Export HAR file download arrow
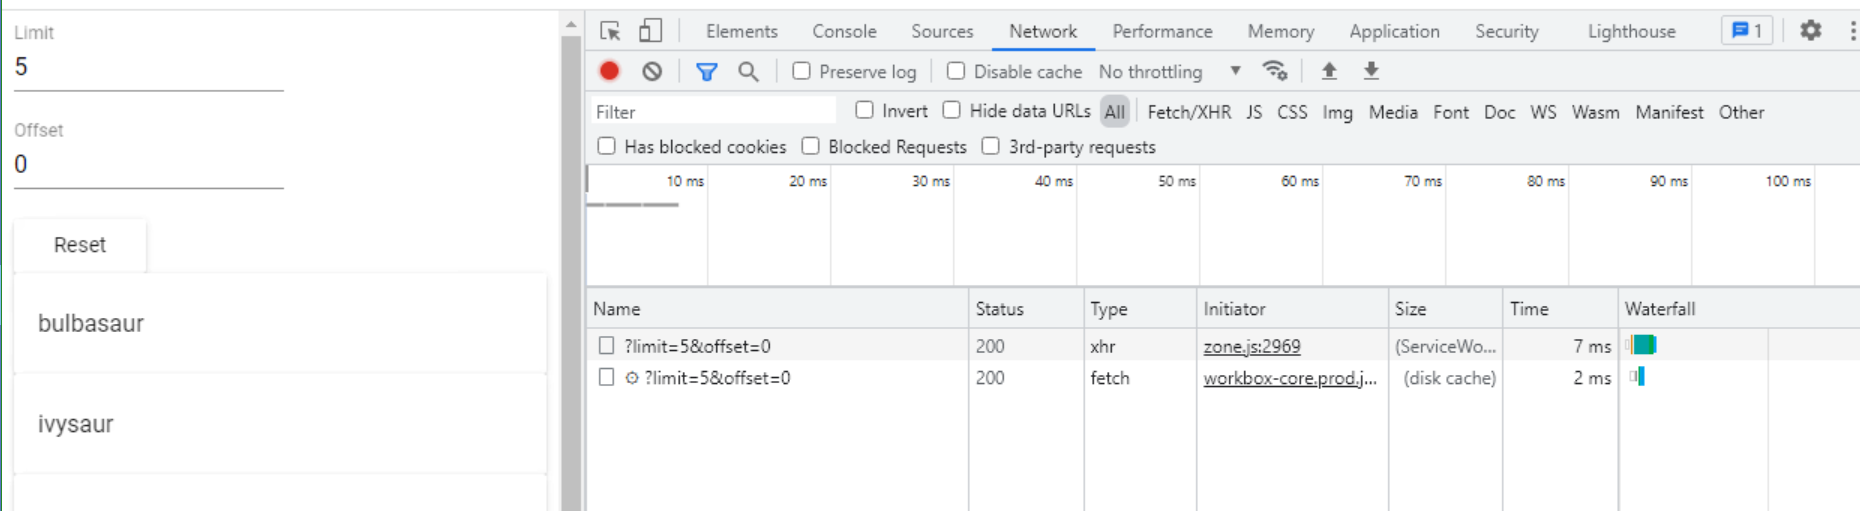This screenshot has width=1860, height=511. [1371, 71]
